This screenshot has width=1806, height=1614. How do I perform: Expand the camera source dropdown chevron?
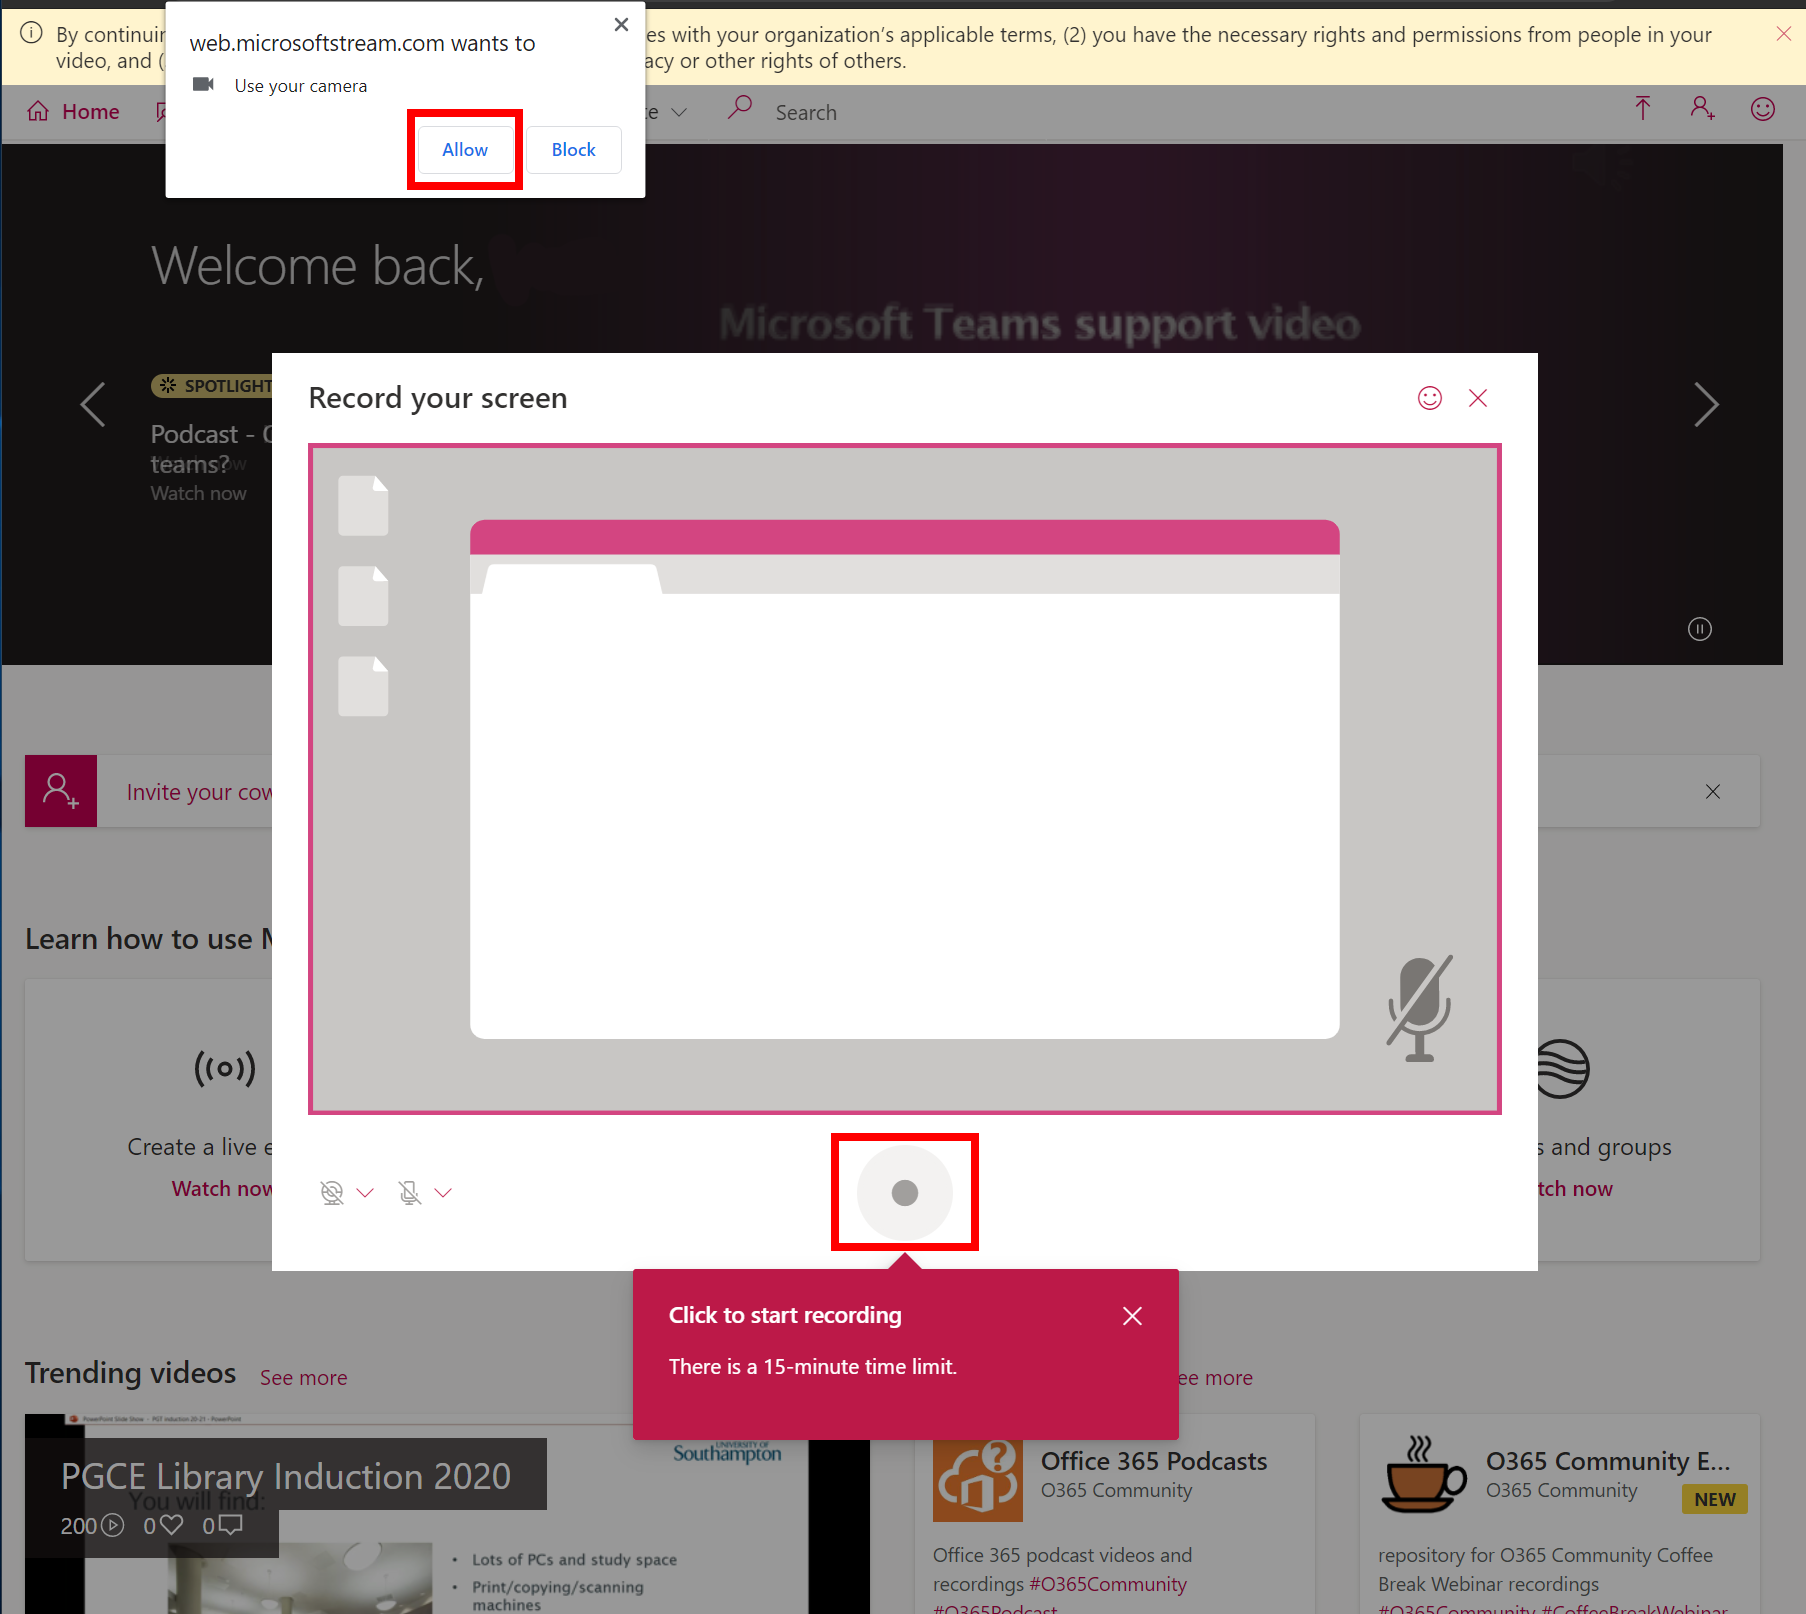click(365, 1192)
